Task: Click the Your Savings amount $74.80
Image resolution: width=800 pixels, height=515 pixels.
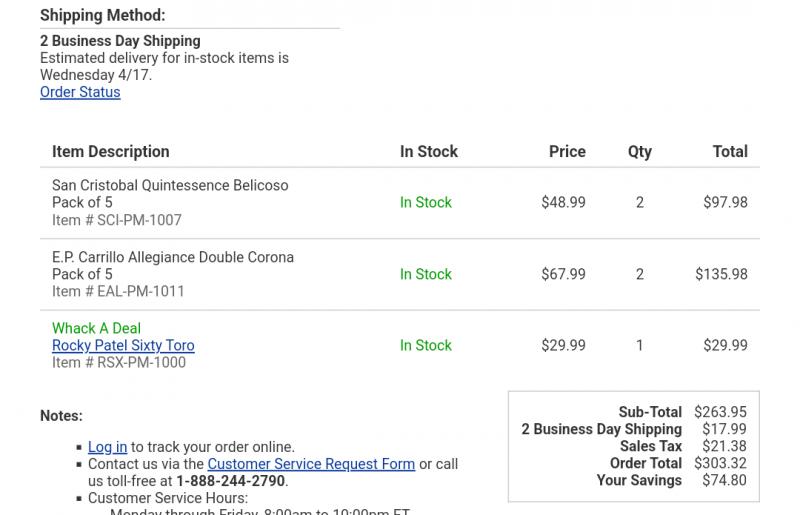Action: pos(724,480)
